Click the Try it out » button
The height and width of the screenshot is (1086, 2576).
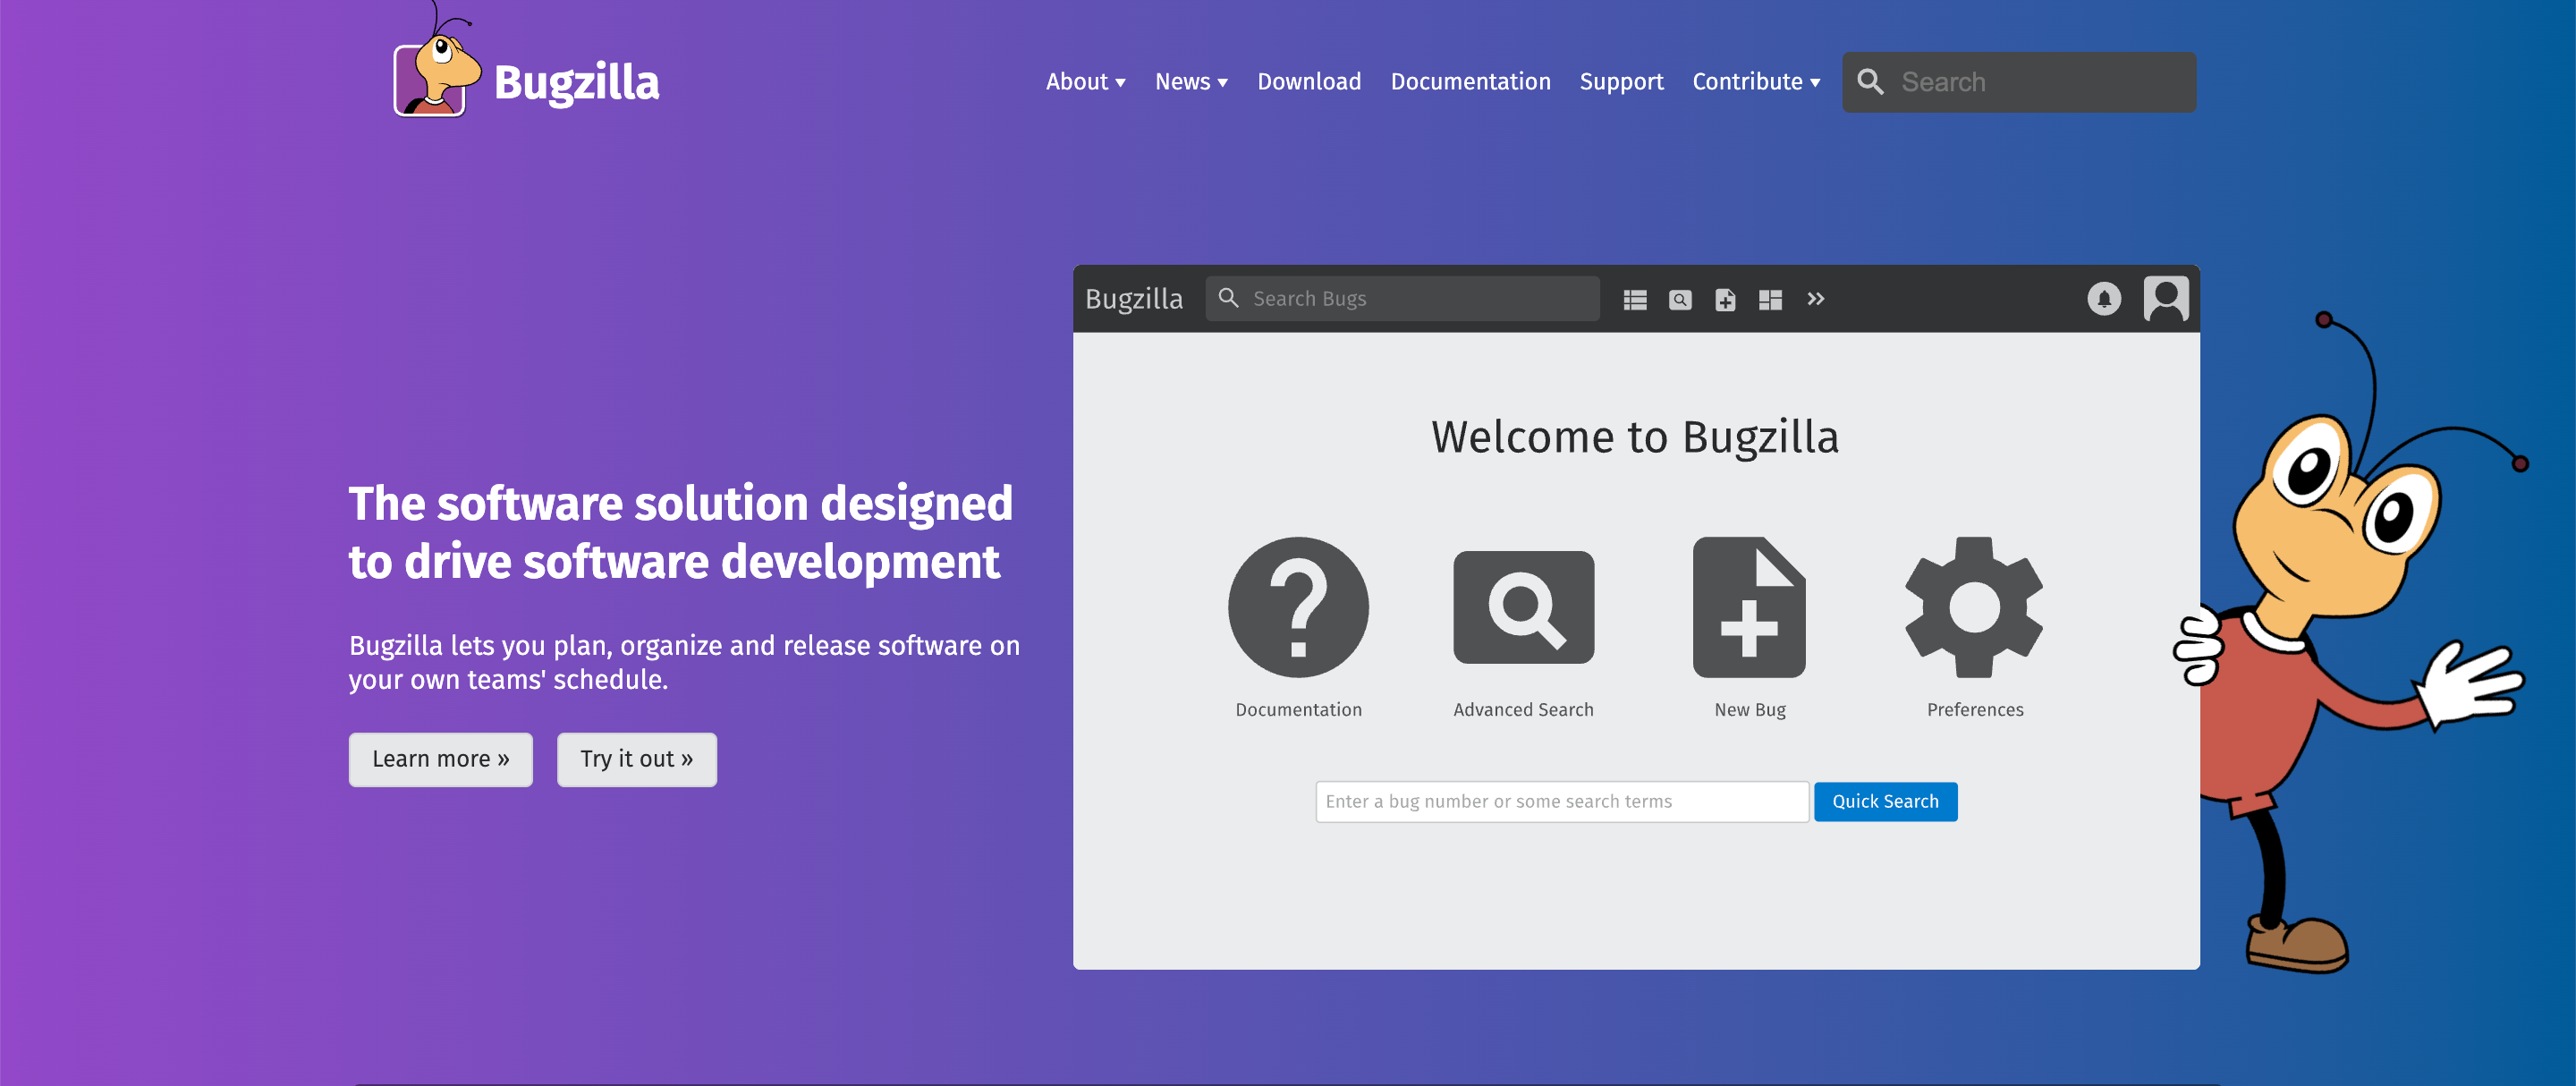coord(636,759)
